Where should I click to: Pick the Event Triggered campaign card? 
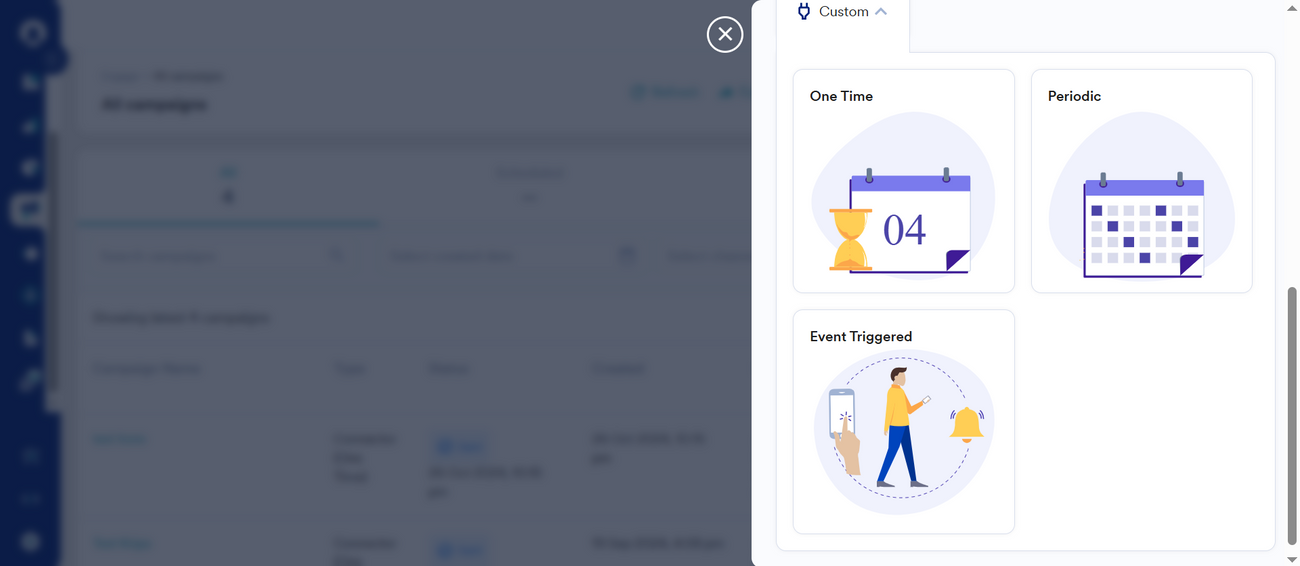[903, 421]
